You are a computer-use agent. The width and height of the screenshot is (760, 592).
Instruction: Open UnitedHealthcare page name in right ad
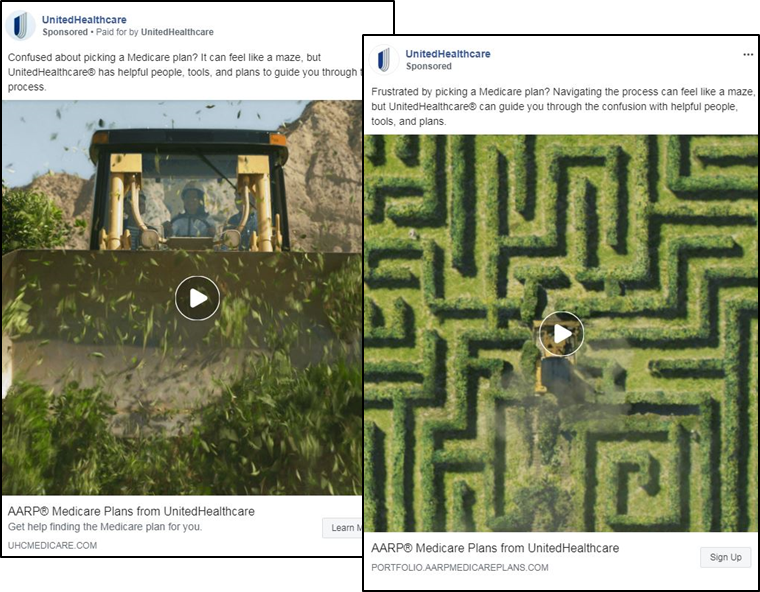(448, 54)
